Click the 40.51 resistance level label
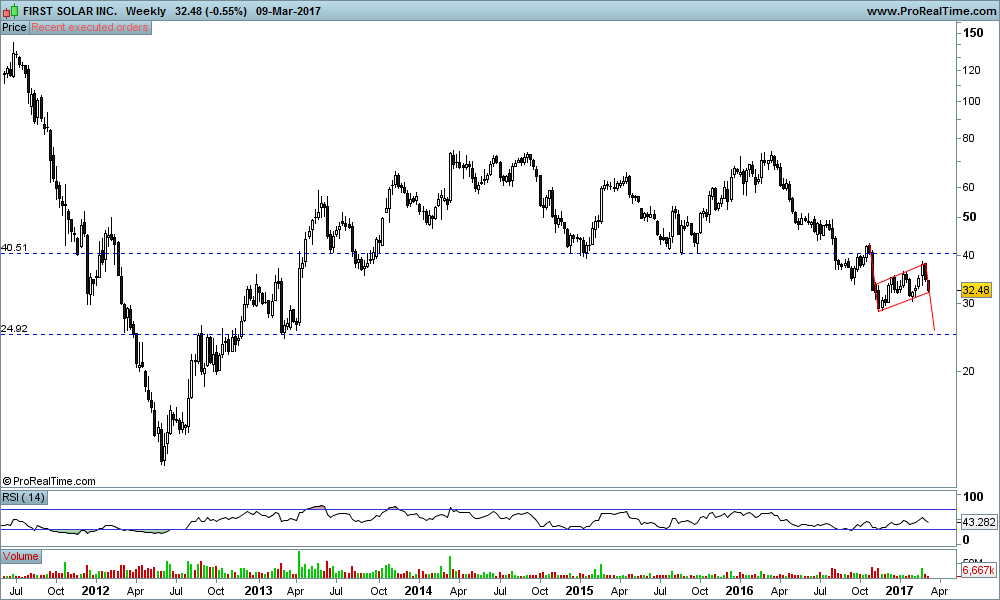The height and width of the screenshot is (600, 1000). pyautogui.click(x=14, y=247)
